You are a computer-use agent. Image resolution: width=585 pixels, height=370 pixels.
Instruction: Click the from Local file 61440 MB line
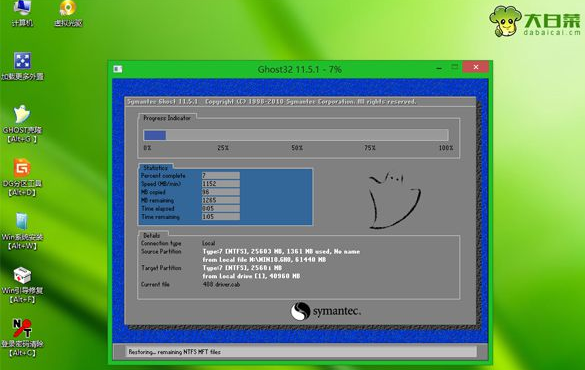coord(264,260)
